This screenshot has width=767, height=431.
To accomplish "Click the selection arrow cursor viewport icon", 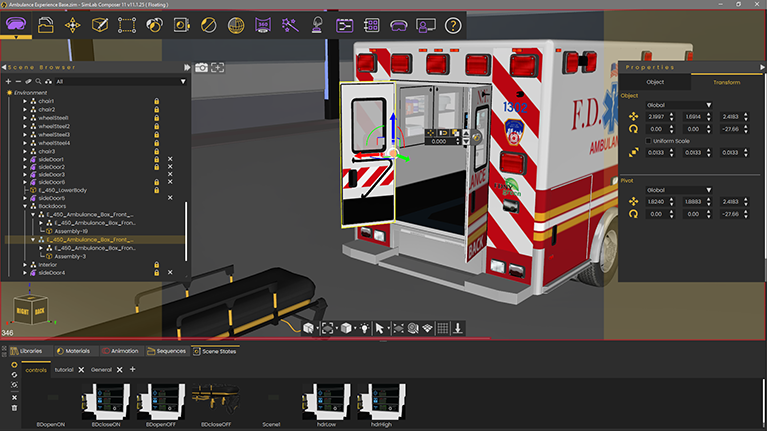I will [x=379, y=328].
